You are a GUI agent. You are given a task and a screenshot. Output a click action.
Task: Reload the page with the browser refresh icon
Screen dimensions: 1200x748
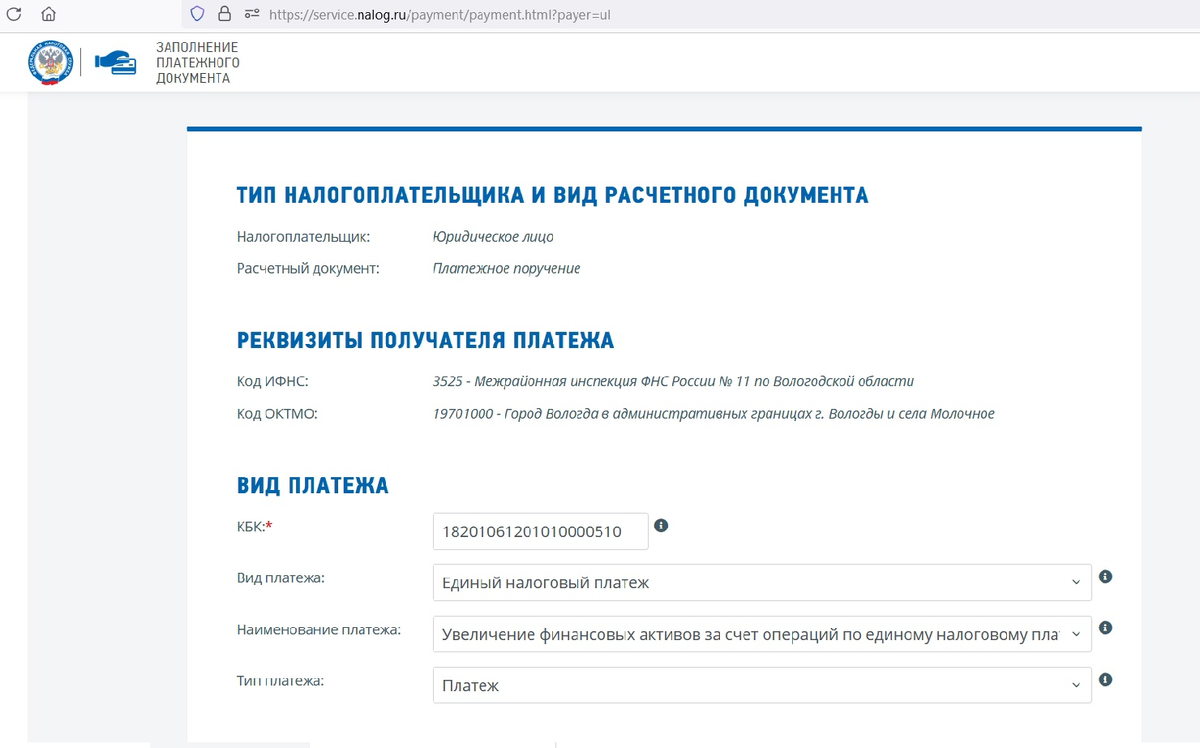coord(14,14)
